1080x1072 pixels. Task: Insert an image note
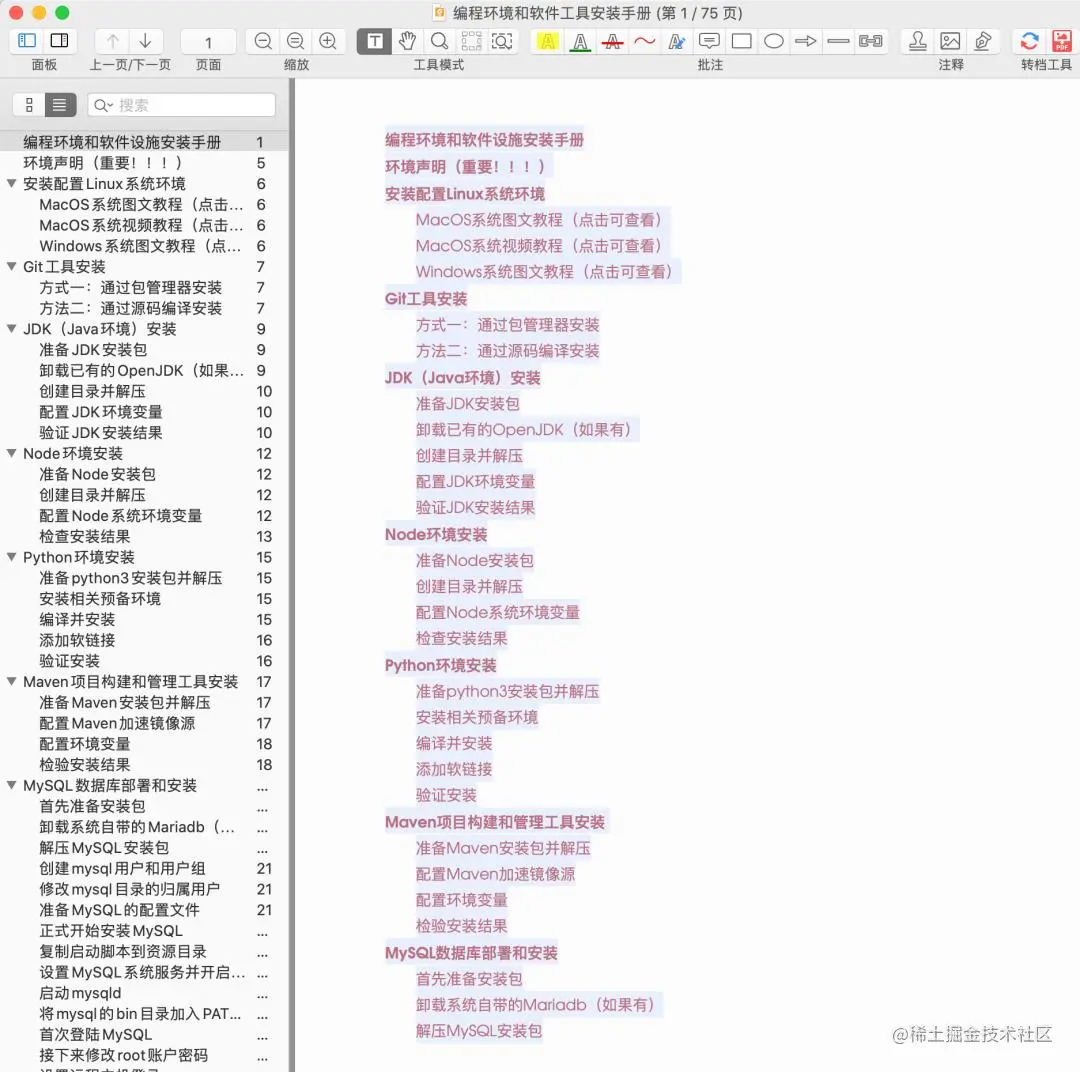[950, 41]
